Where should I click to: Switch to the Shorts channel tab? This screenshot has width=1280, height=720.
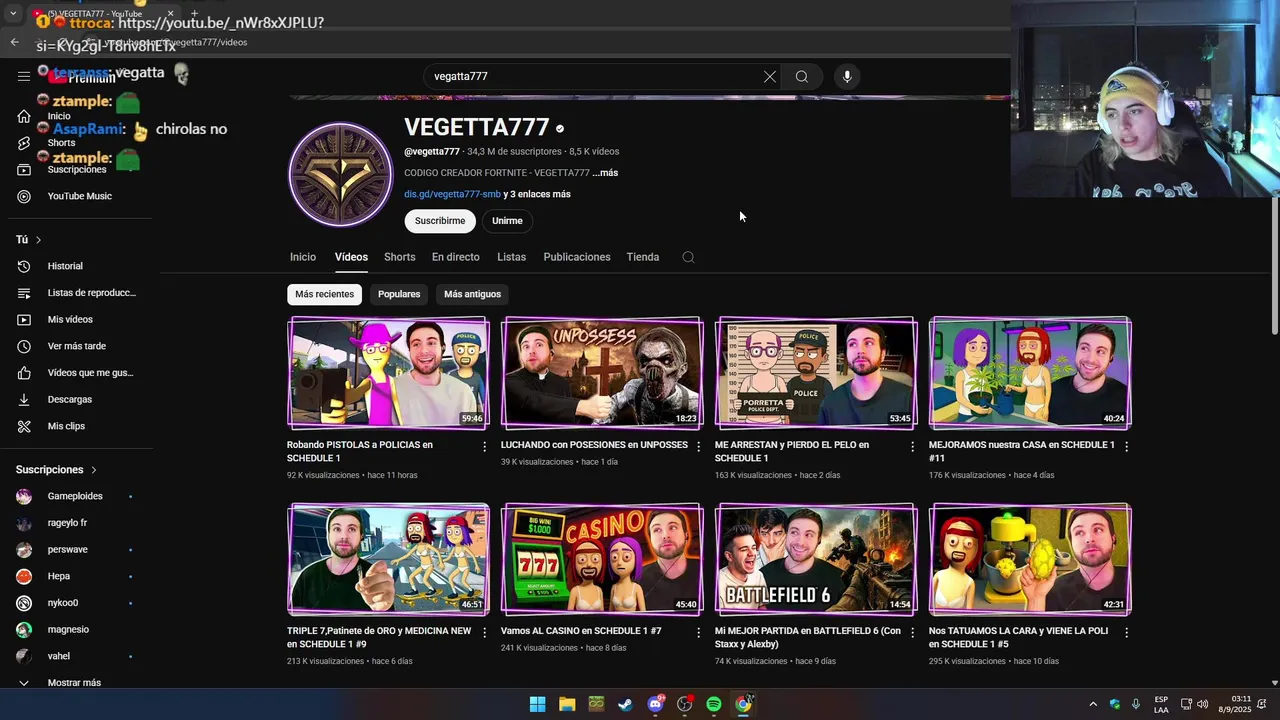coord(399,257)
